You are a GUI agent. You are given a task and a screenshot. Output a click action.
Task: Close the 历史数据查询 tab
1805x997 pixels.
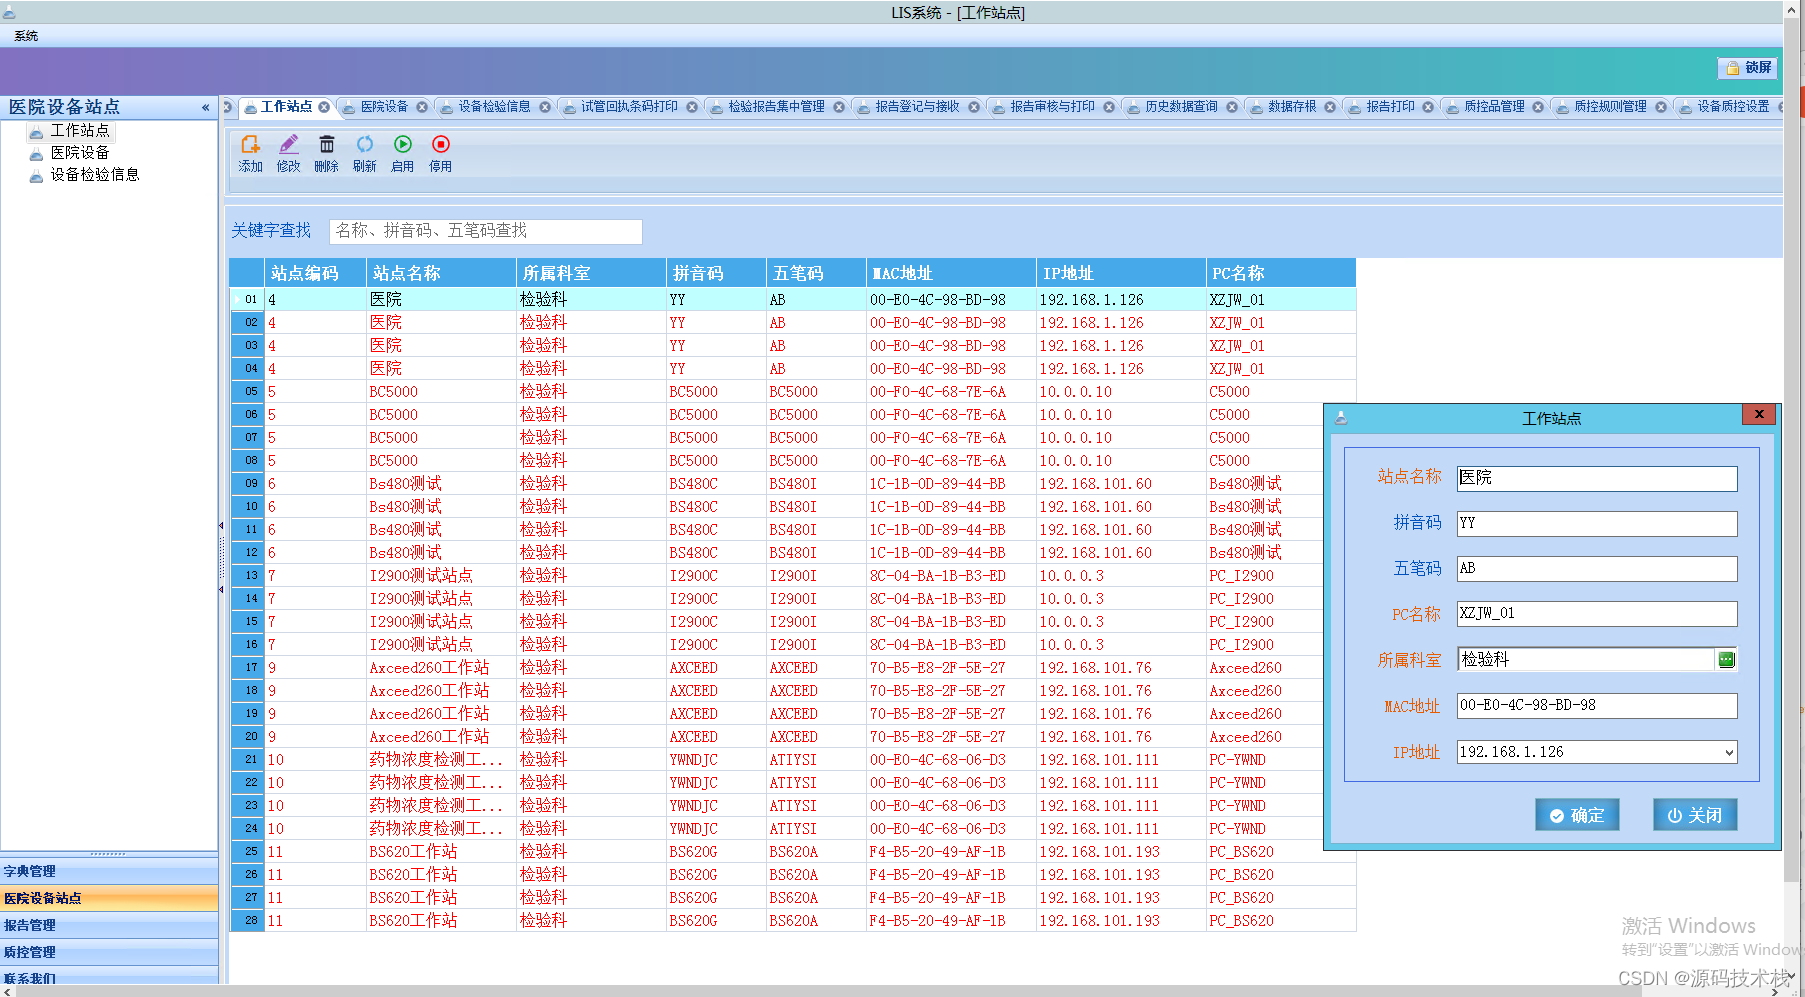click(1232, 107)
